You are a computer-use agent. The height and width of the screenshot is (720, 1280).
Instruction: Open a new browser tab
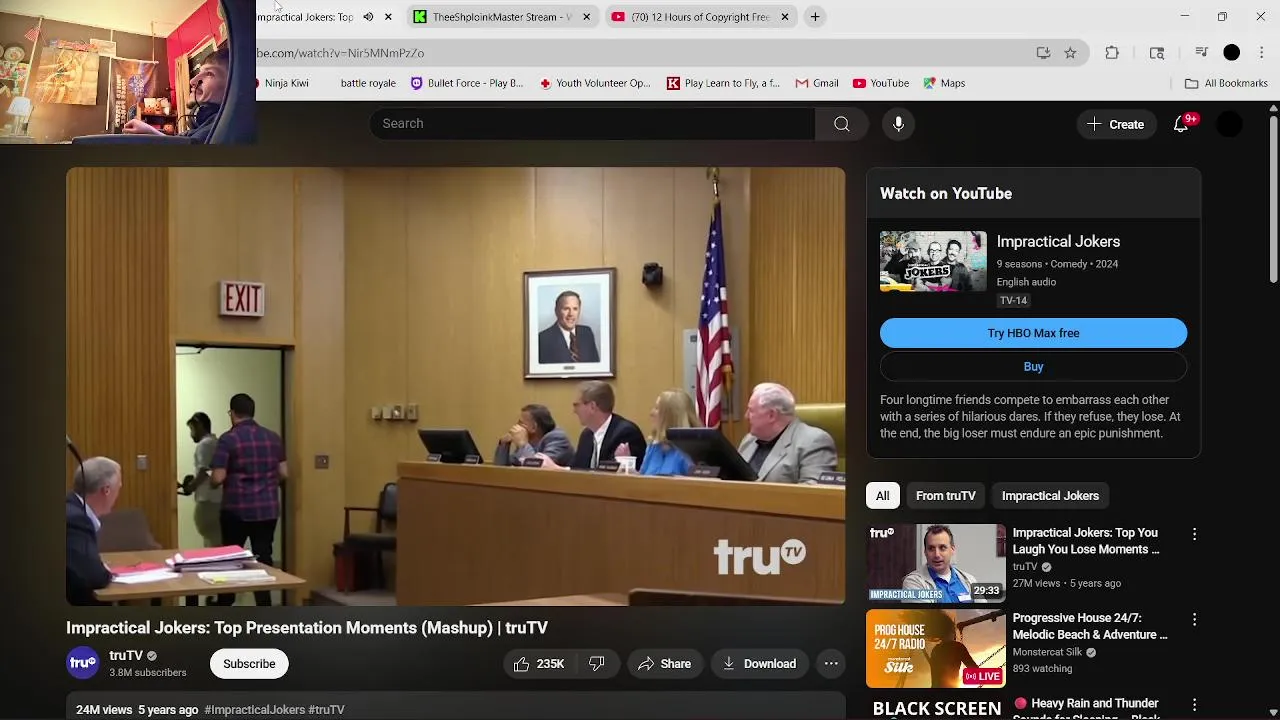click(815, 17)
